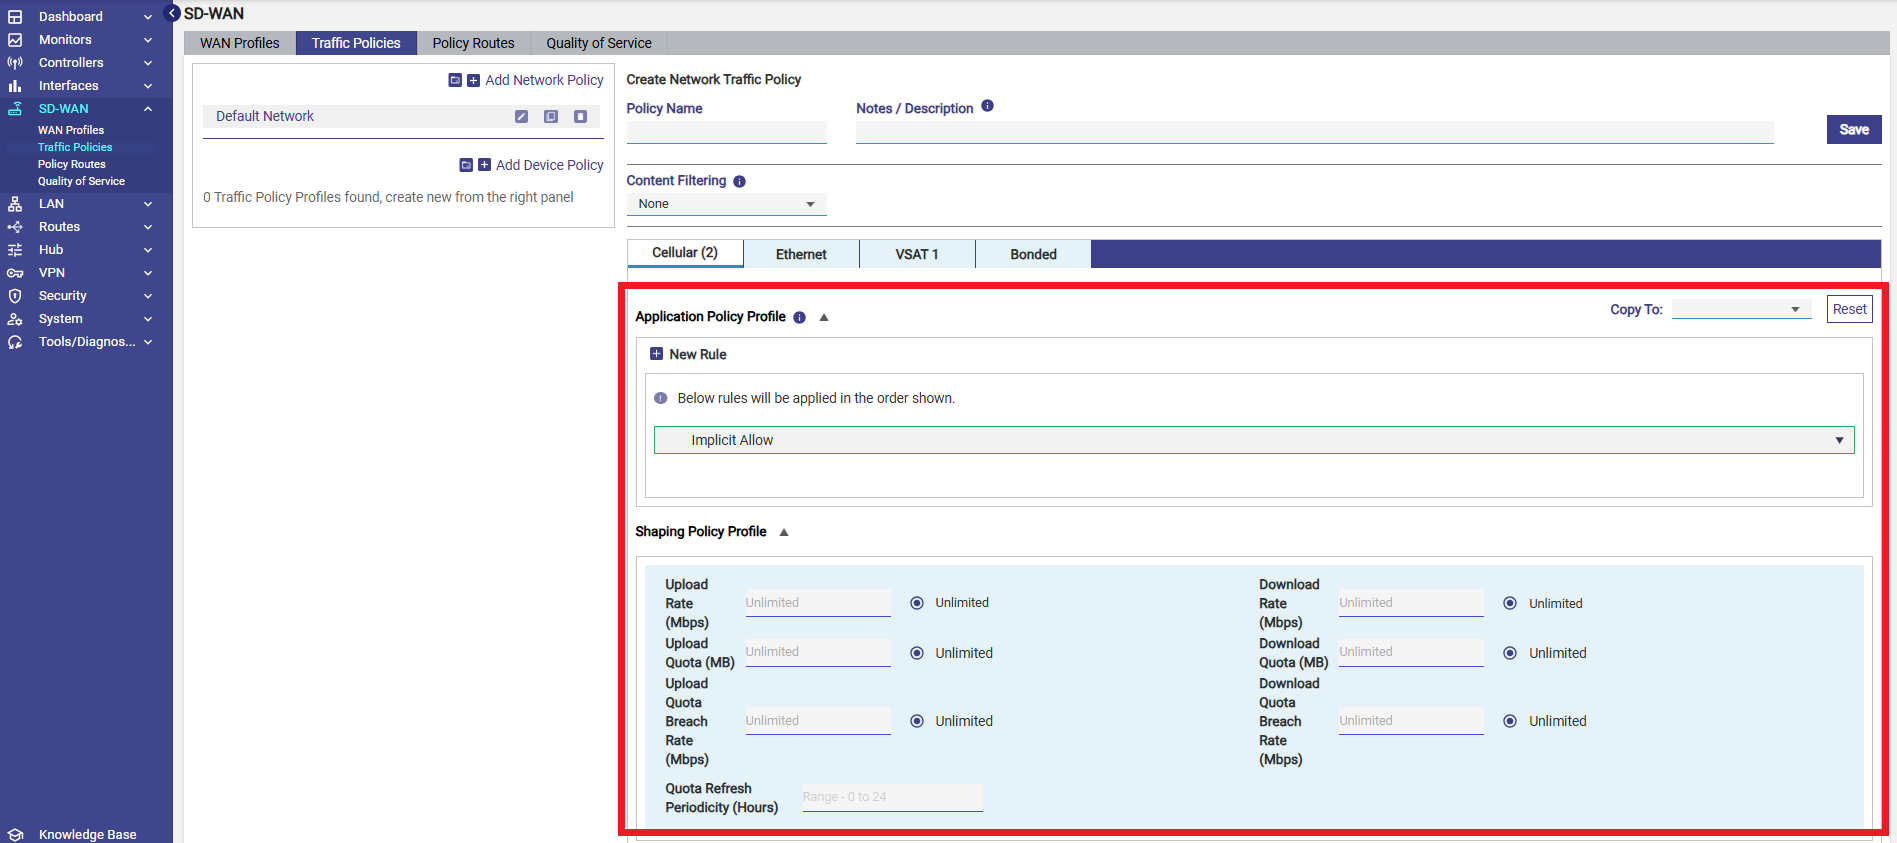Open the Copy To dropdown

click(1741, 310)
